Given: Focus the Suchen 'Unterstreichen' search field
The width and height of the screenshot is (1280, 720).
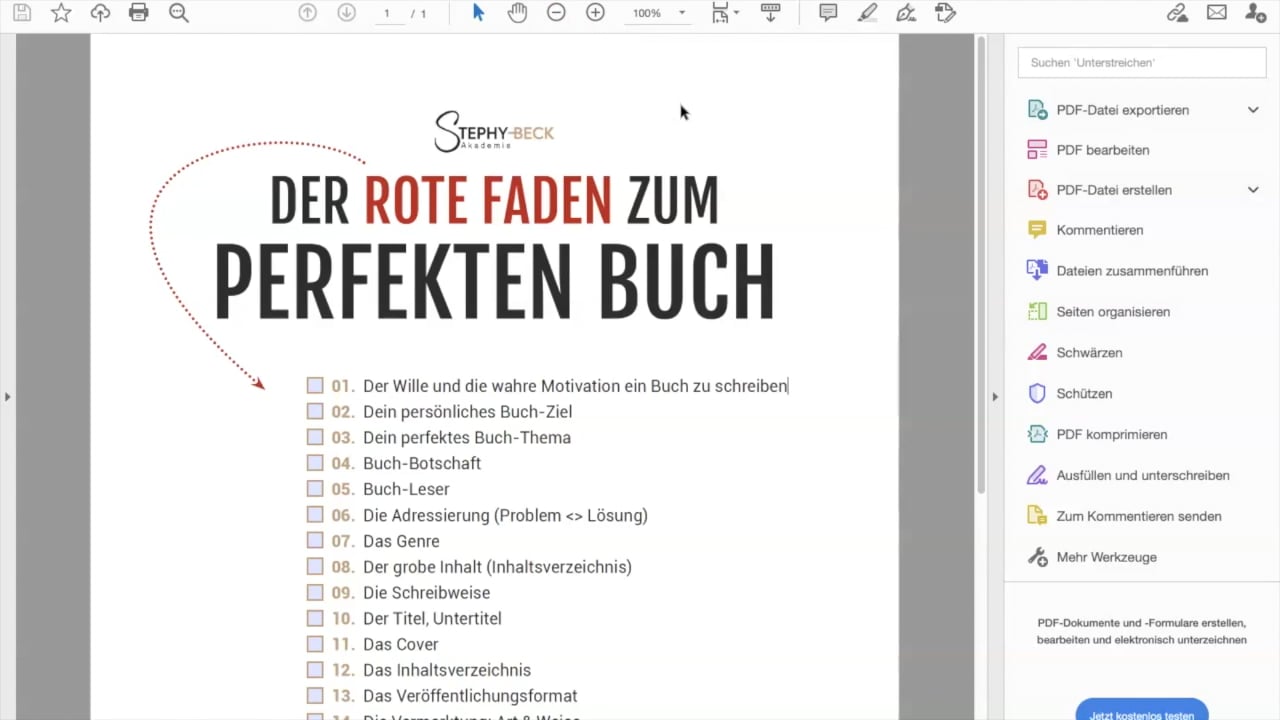Looking at the screenshot, I should [1142, 62].
